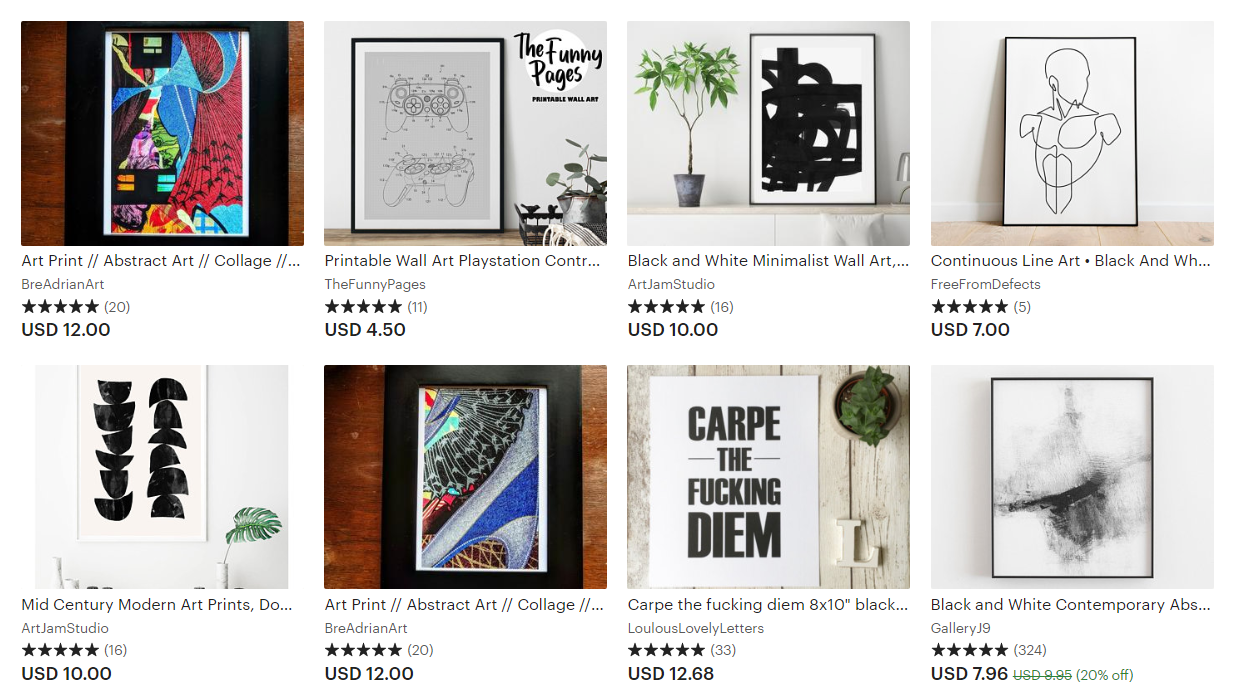Open the continuous line art body thumbnail
The height and width of the screenshot is (698, 1255).
(1072, 133)
